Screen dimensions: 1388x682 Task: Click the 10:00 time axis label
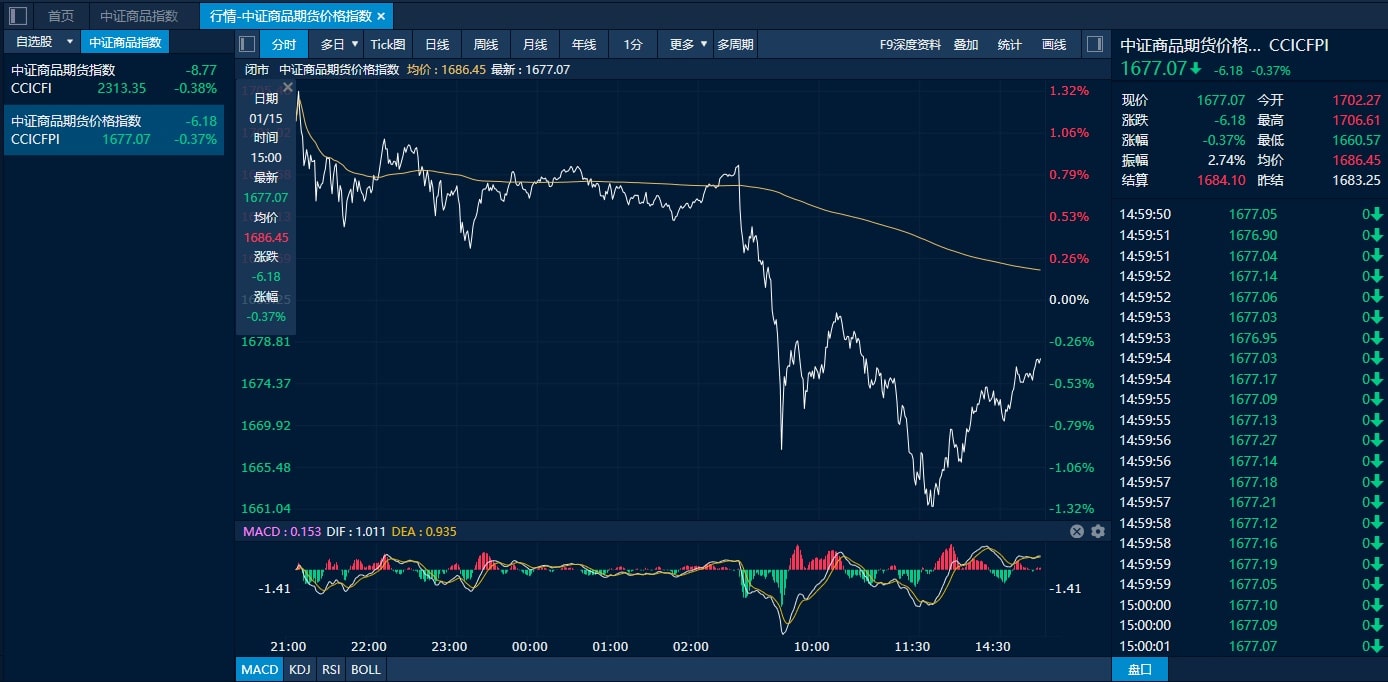pyautogui.click(x=811, y=647)
